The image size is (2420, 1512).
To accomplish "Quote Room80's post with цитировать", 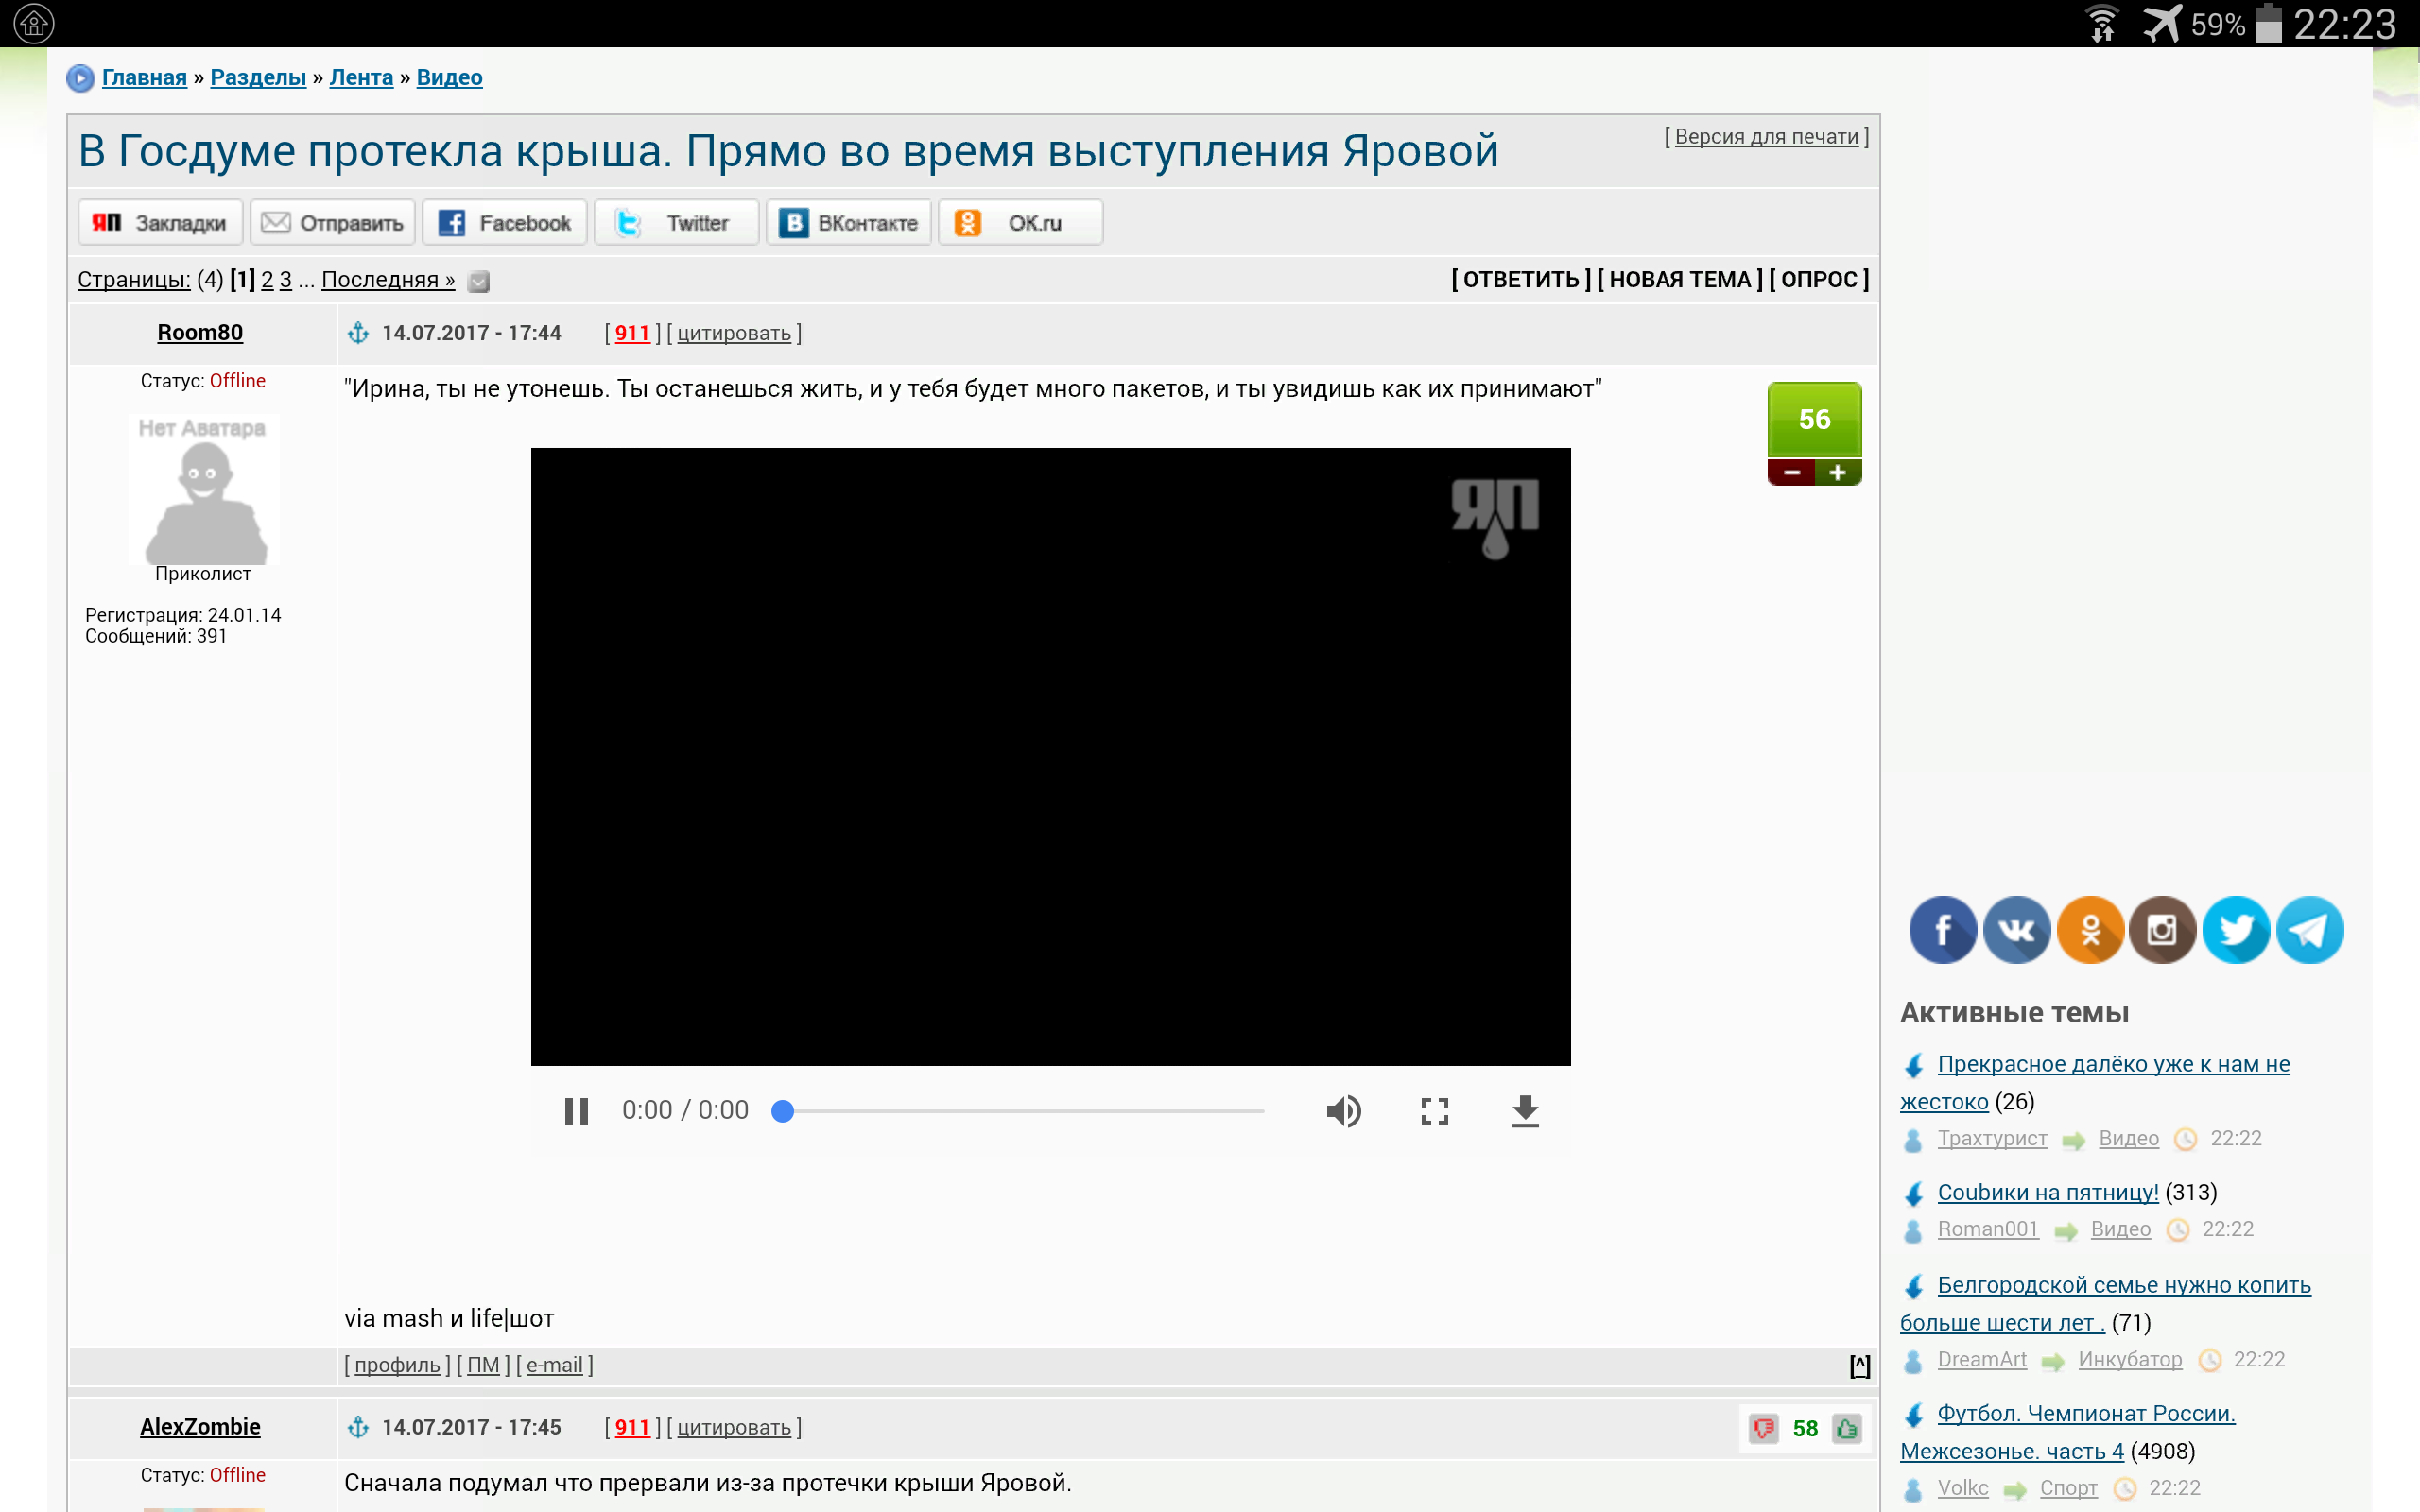I will click(x=734, y=334).
